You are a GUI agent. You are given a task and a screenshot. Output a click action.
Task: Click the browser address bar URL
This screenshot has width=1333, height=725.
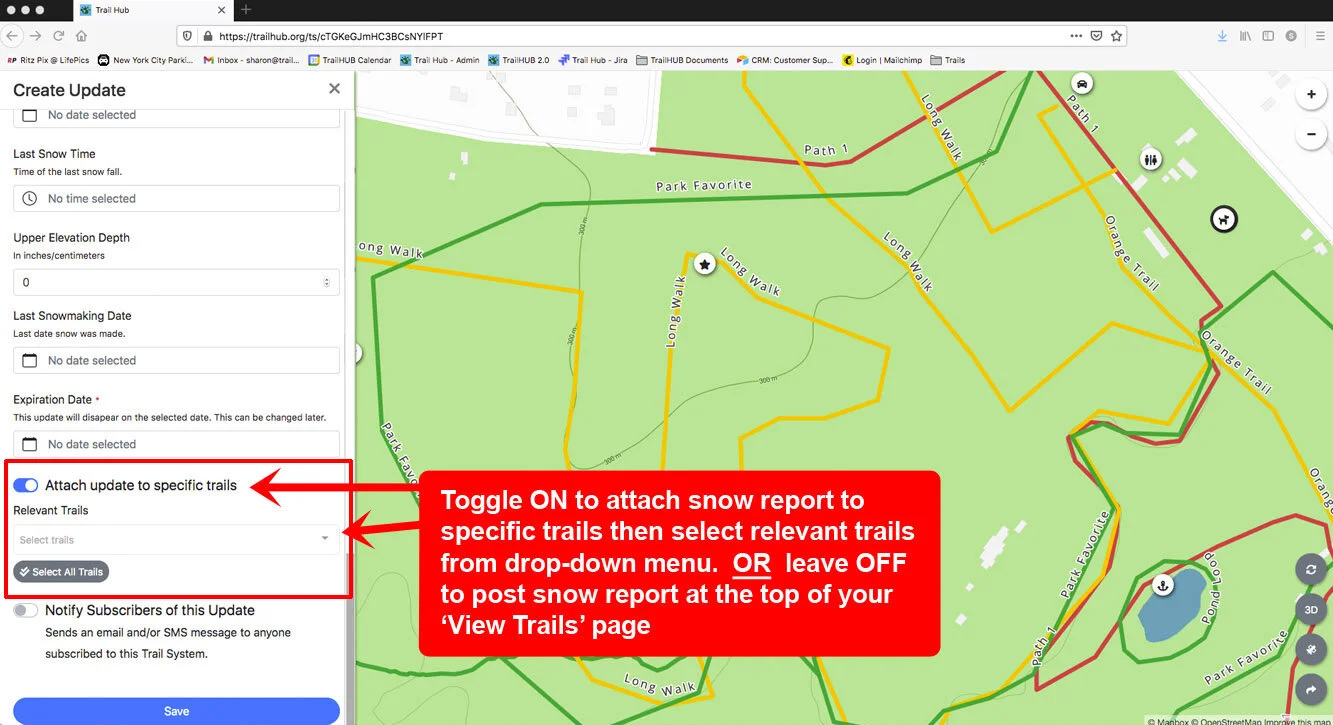click(x=331, y=36)
